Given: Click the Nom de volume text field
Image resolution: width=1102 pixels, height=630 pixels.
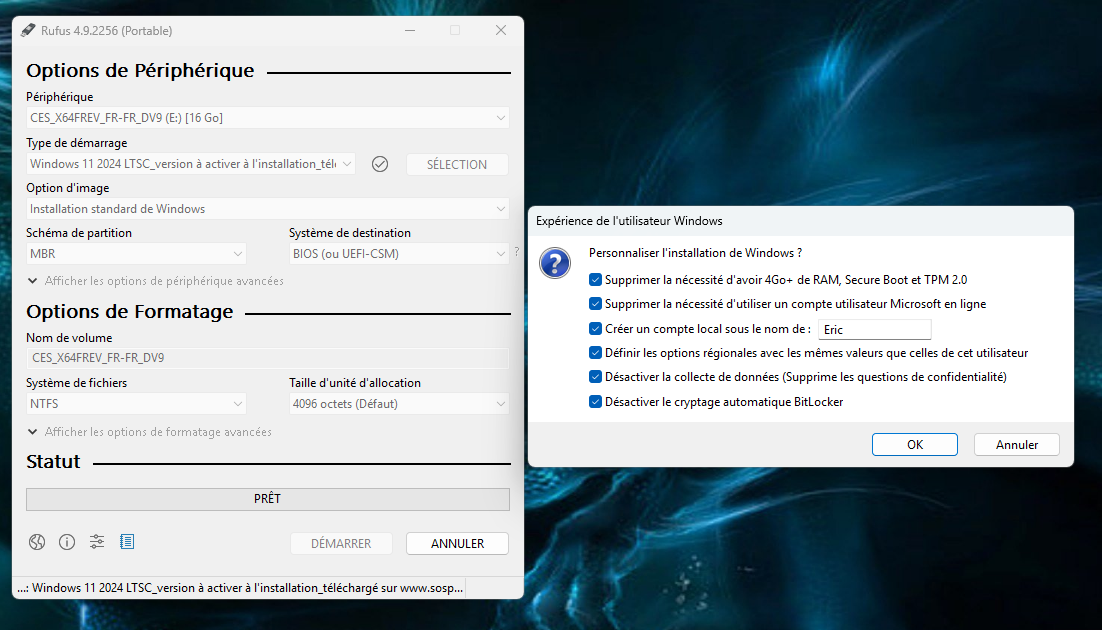Looking at the screenshot, I should (x=268, y=358).
